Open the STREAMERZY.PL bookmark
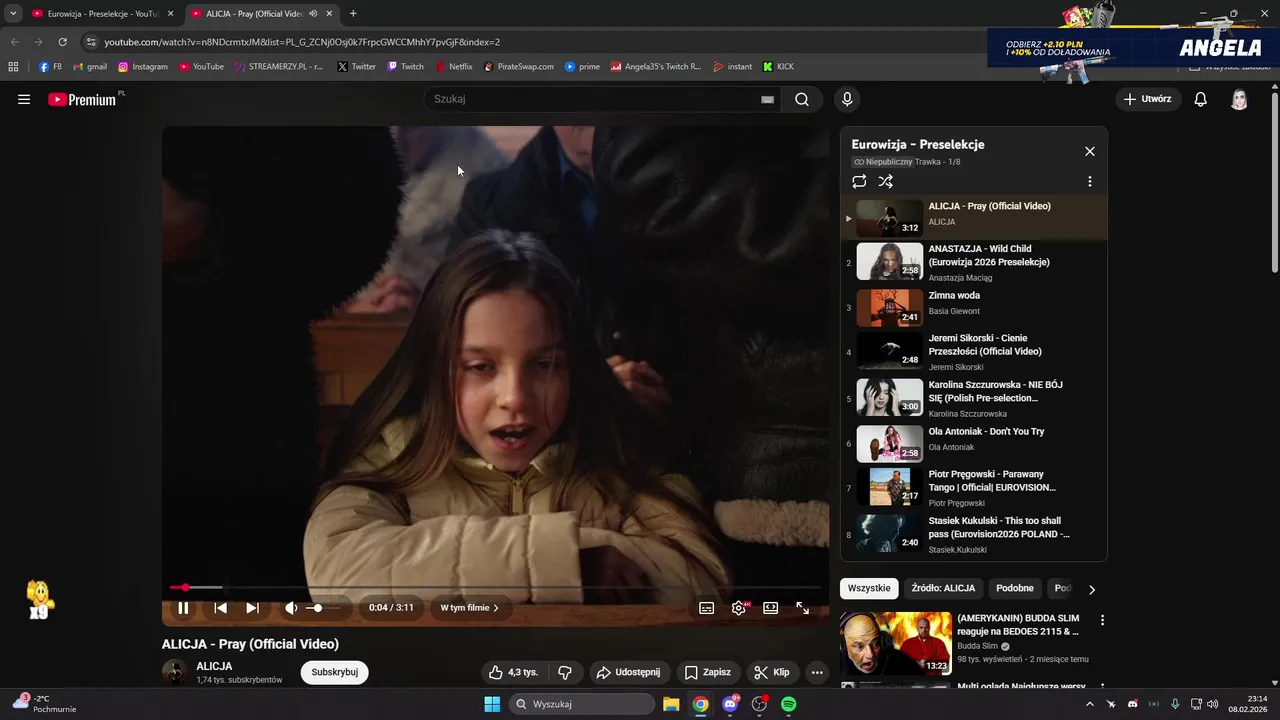This screenshot has height=720, width=1280. point(279,67)
